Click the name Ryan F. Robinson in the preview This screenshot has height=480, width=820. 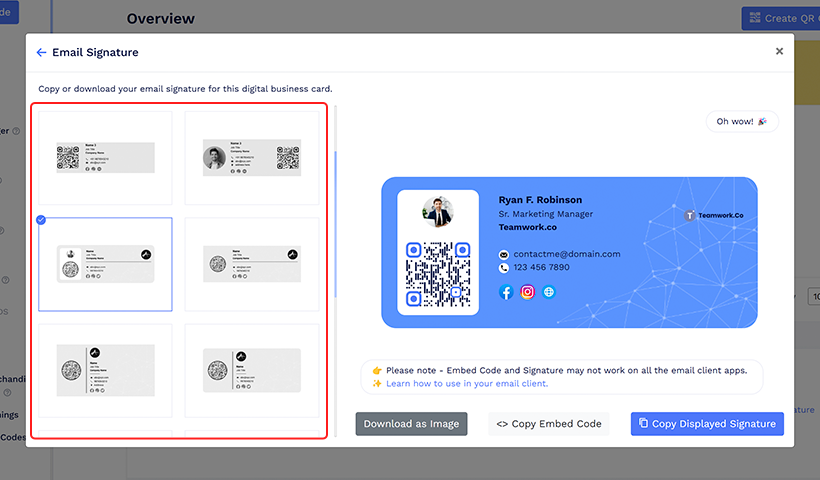point(540,200)
